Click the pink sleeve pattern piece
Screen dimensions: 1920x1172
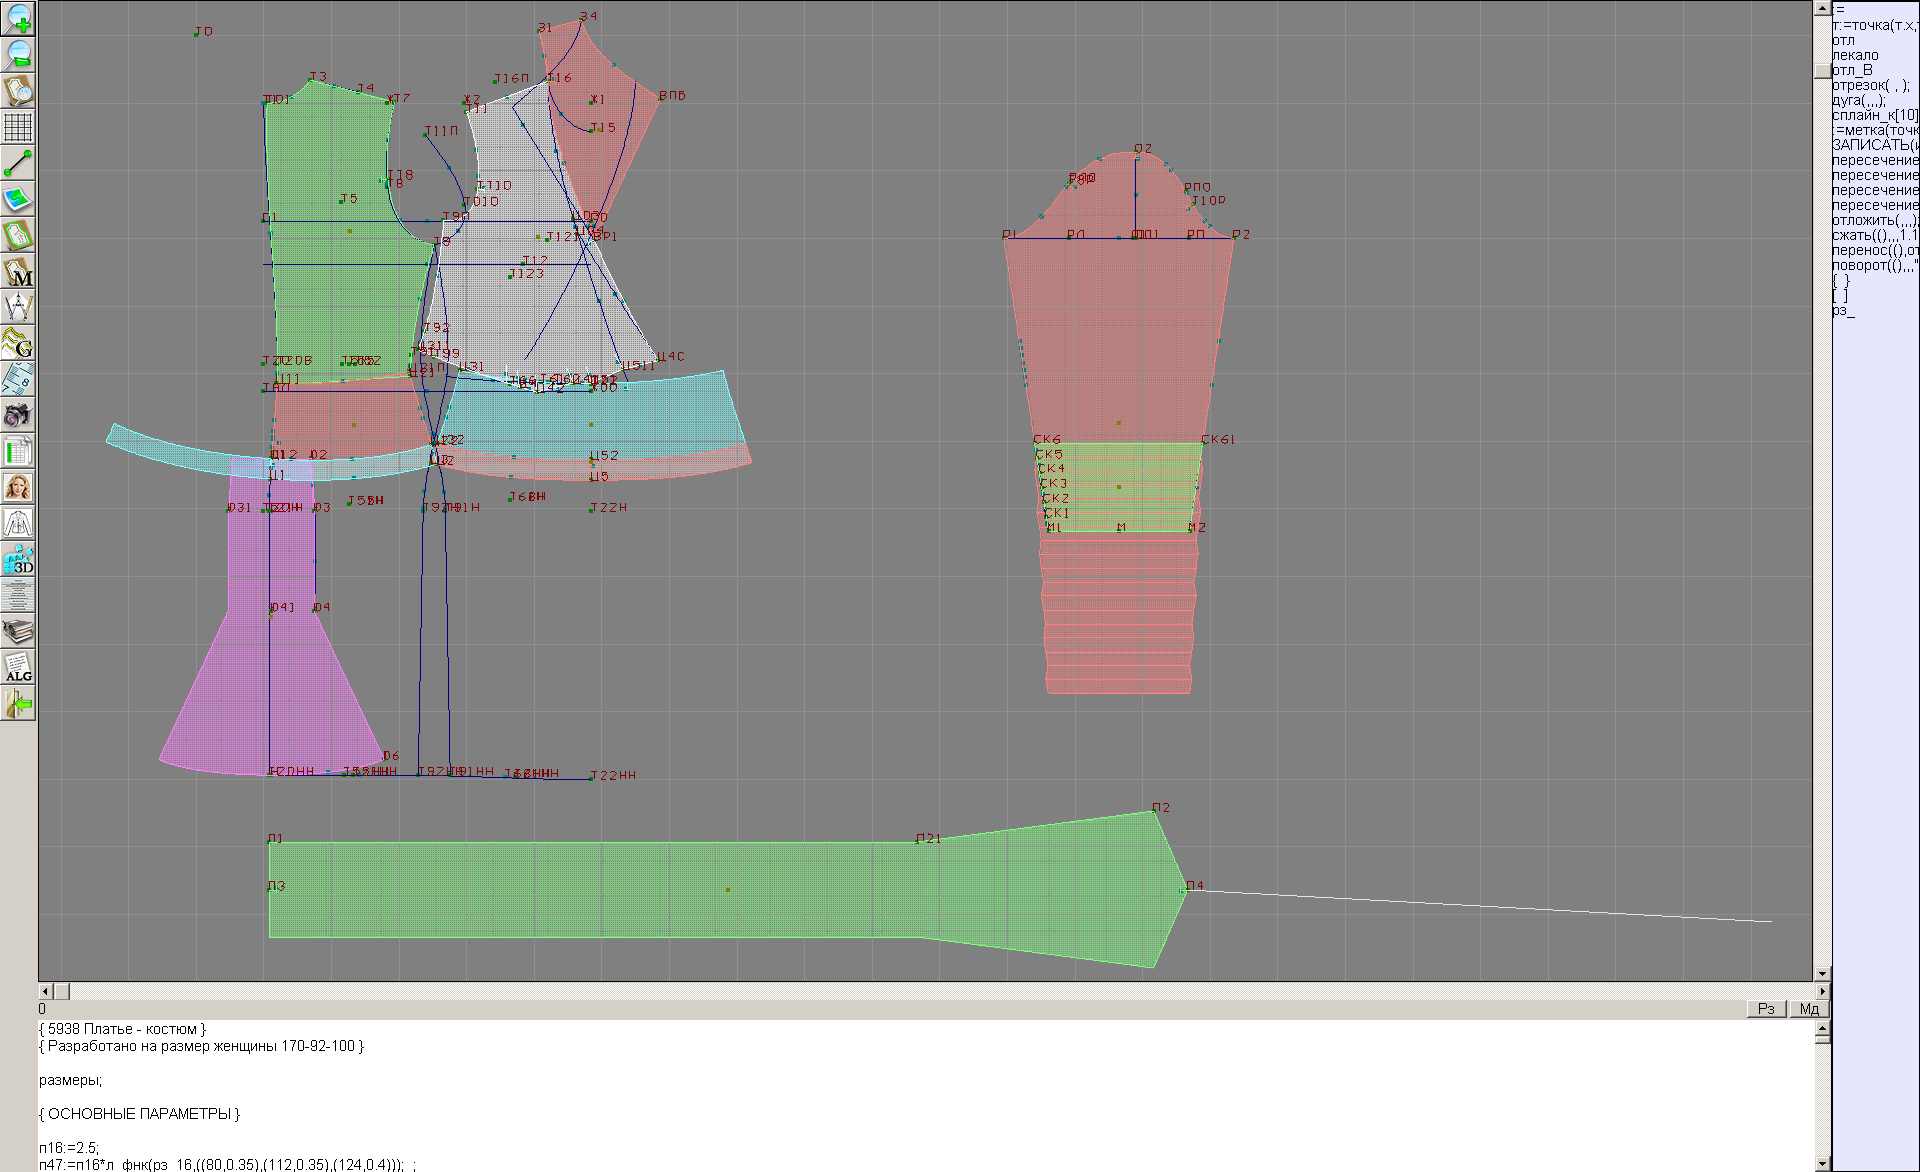1118,330
